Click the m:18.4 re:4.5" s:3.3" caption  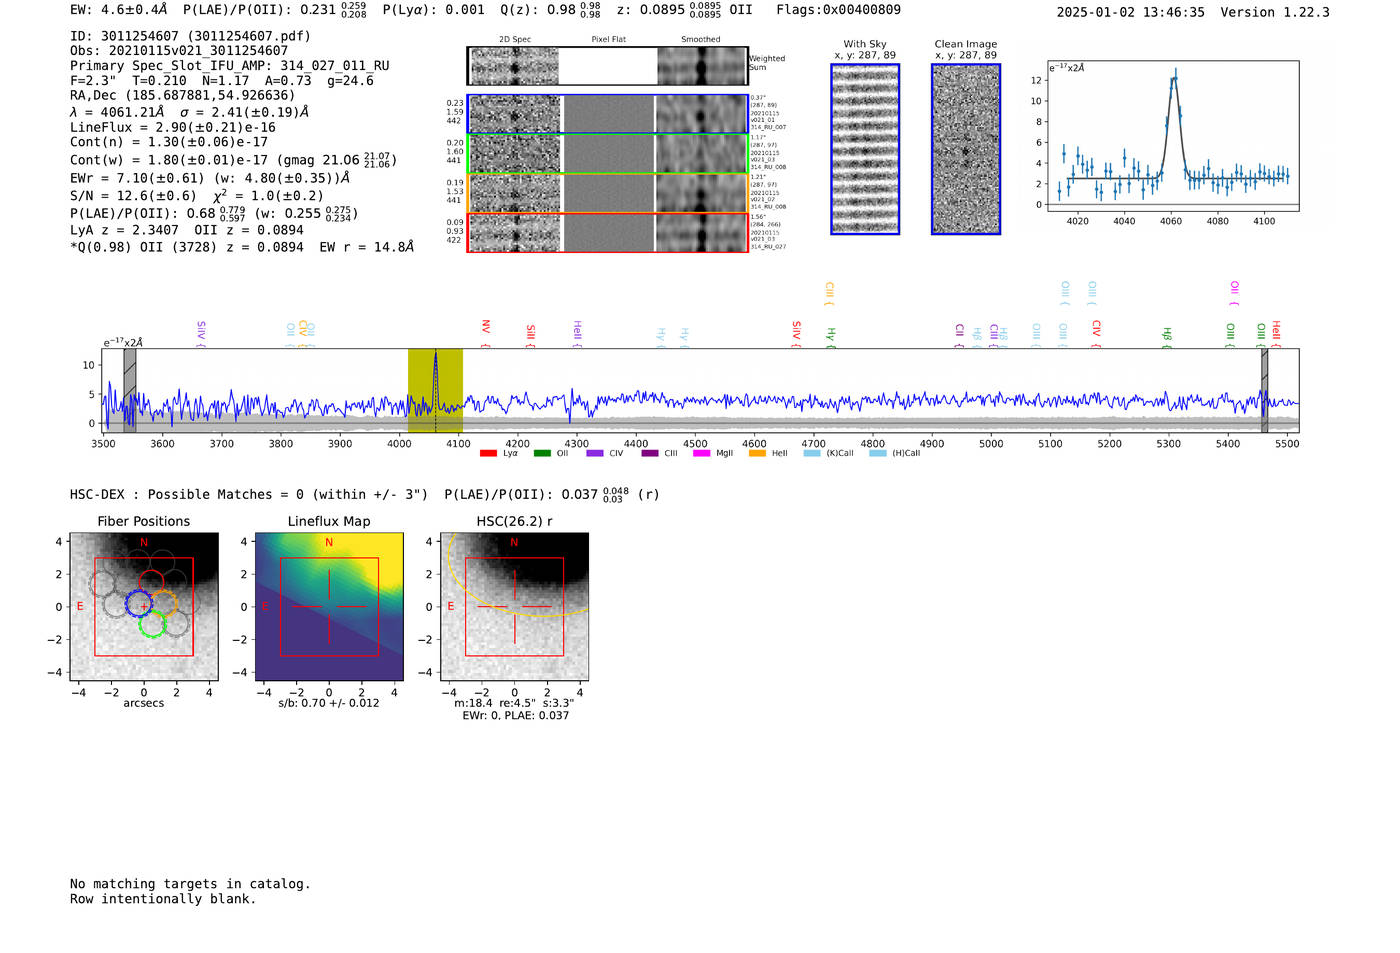[514, 703]
